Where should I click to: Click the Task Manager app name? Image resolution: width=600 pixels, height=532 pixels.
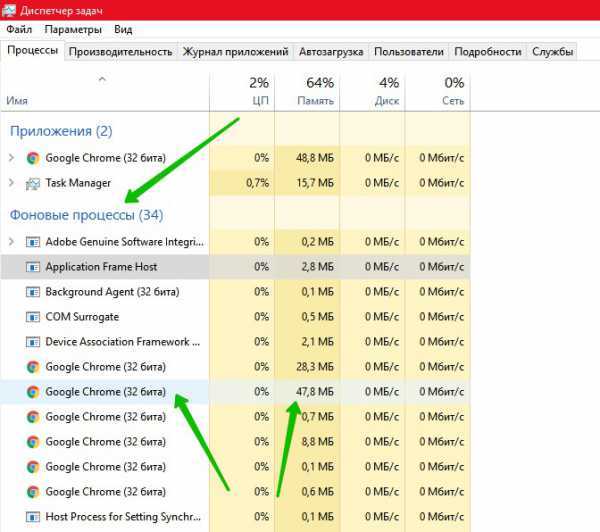point(78,183)
